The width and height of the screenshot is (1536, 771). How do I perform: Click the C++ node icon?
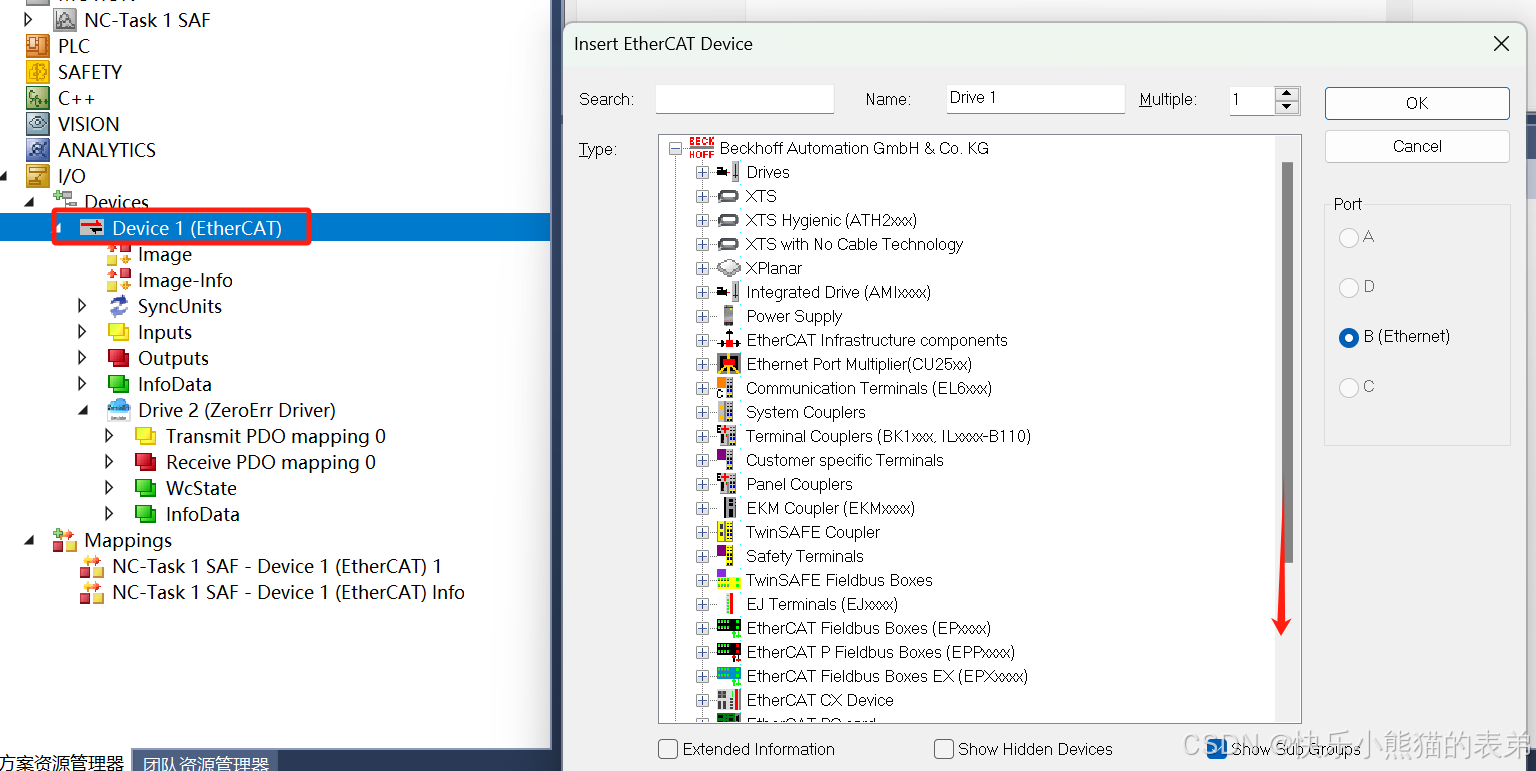pyautogui.click(x=38, y=98)
